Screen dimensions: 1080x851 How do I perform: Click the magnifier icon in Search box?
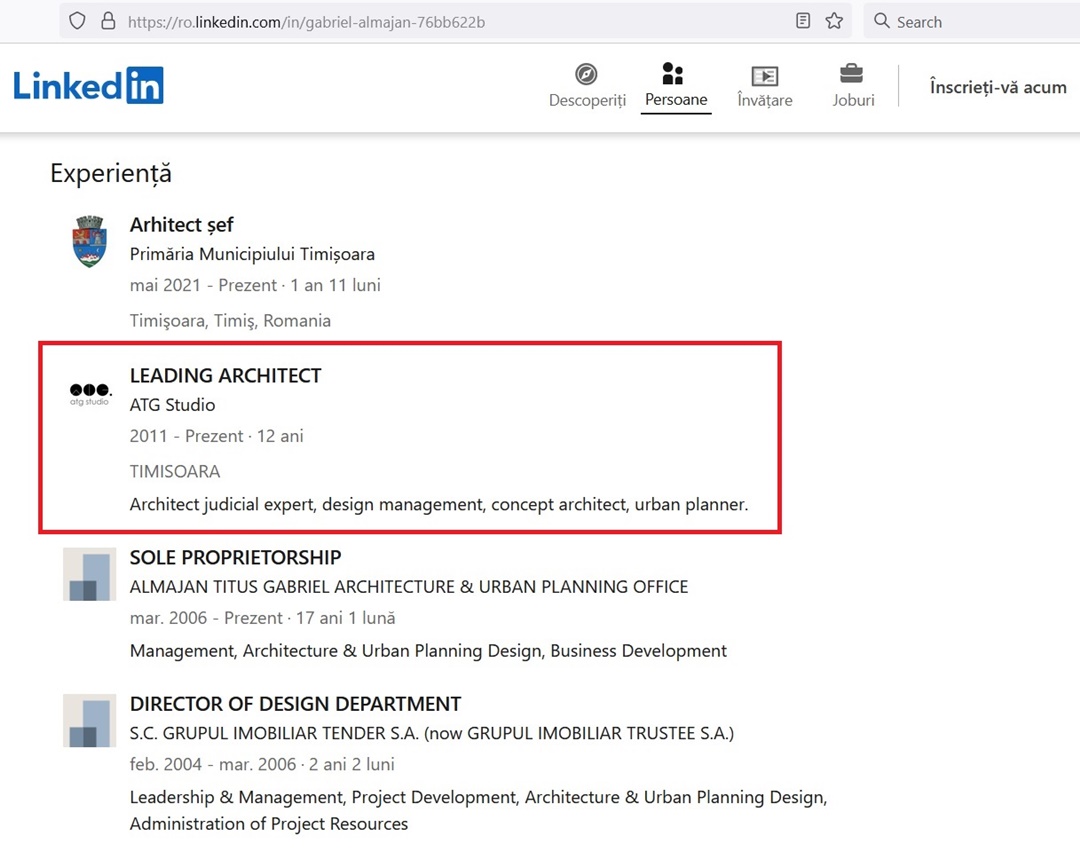pyautogui.click(x=882, y=21)
